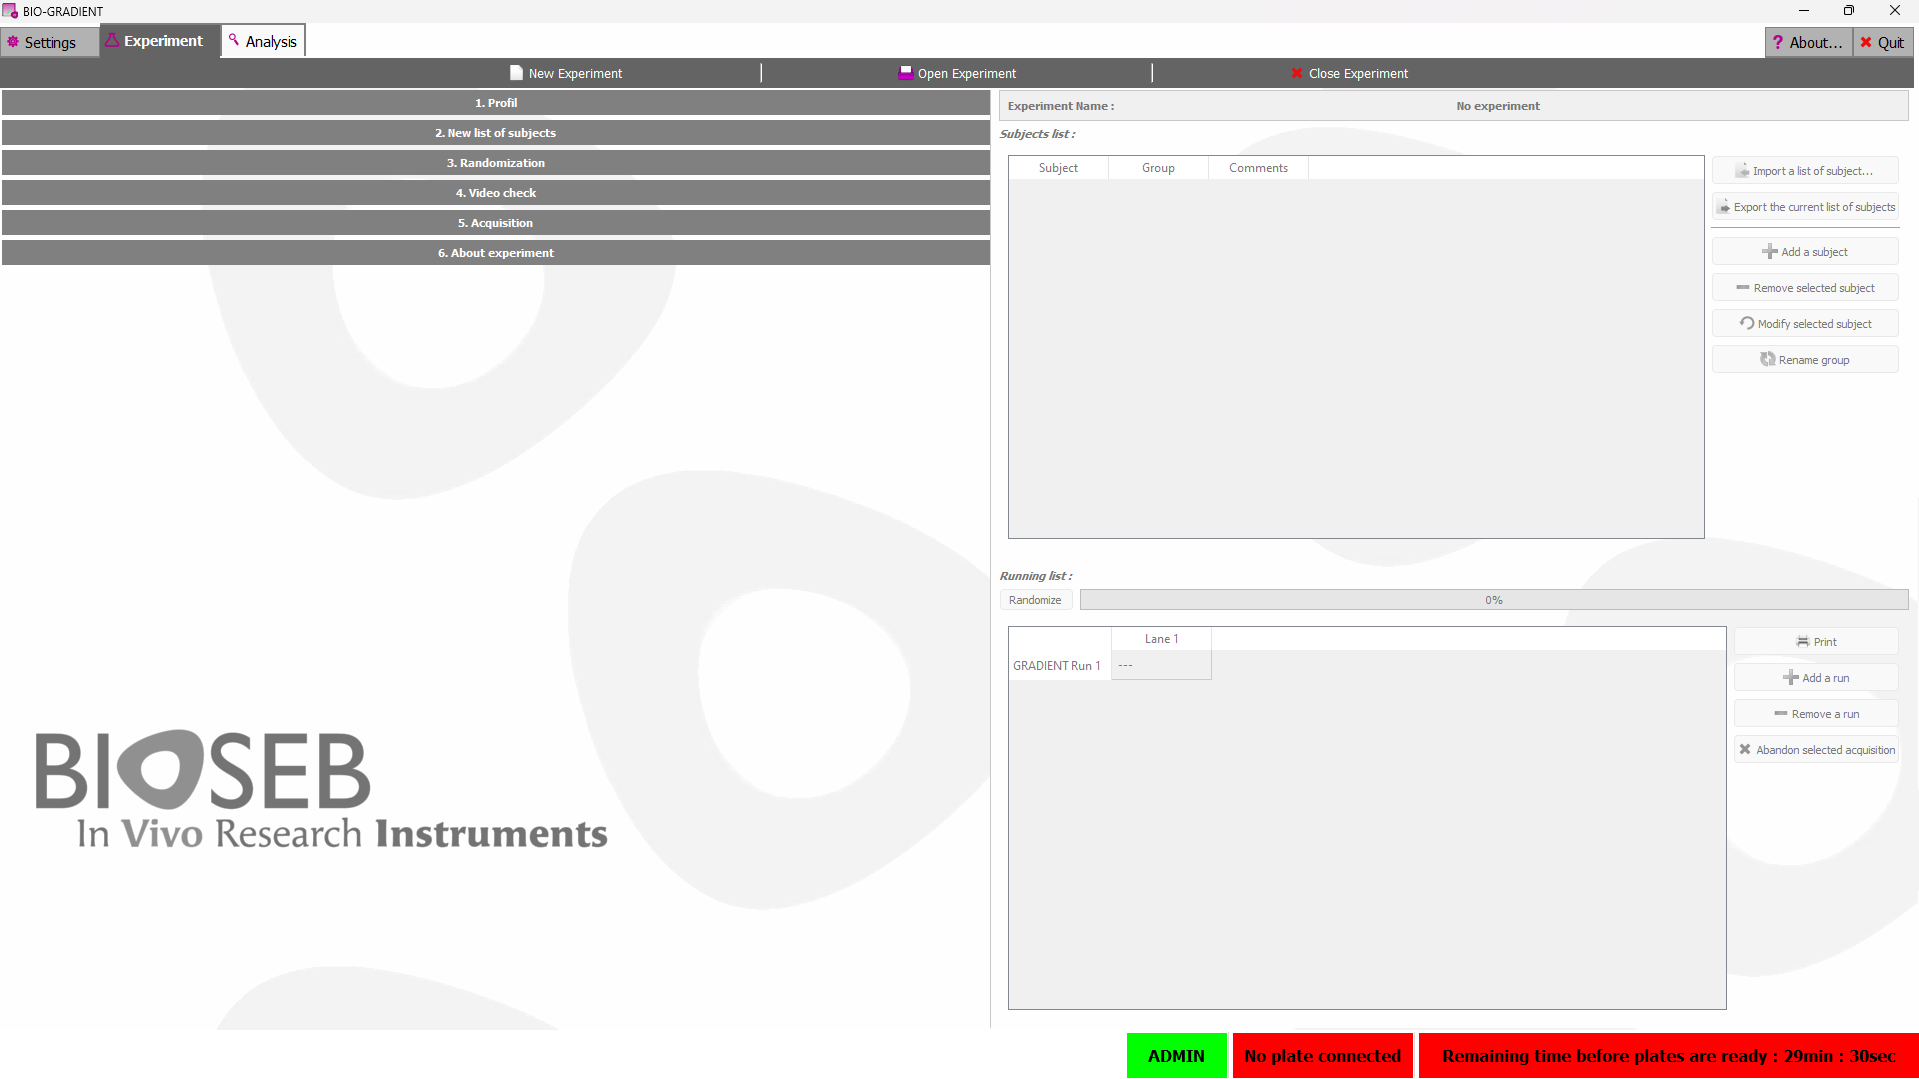Click the red Close Experiment icon

(x=1296, y=73)
